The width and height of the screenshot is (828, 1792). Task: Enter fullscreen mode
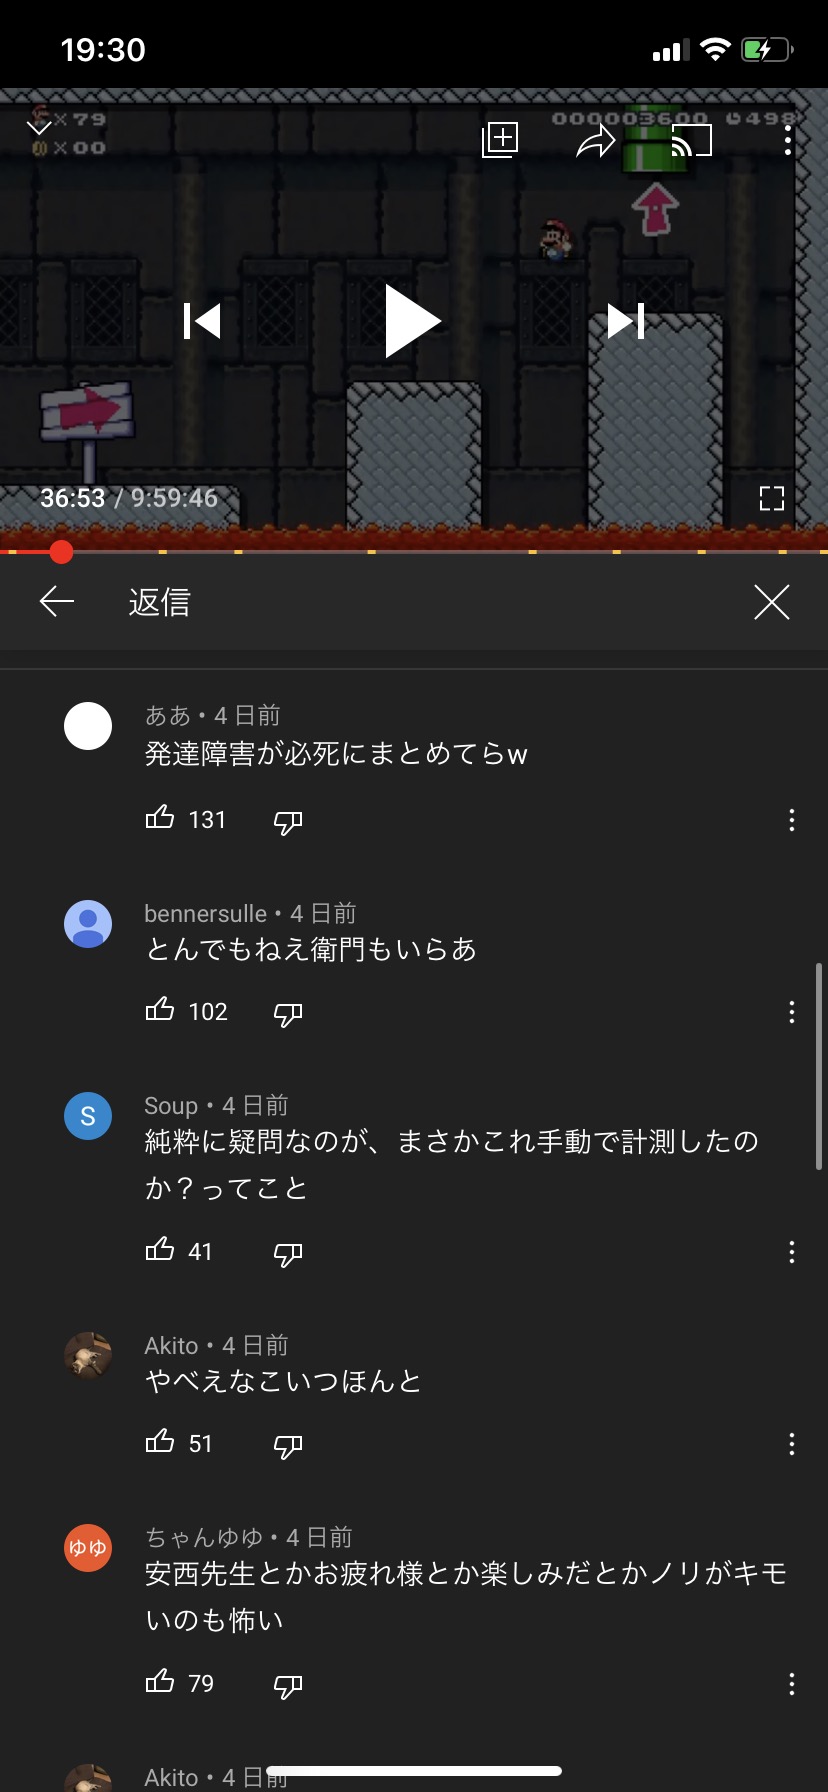pyautogui.click(x=772, y=498)
